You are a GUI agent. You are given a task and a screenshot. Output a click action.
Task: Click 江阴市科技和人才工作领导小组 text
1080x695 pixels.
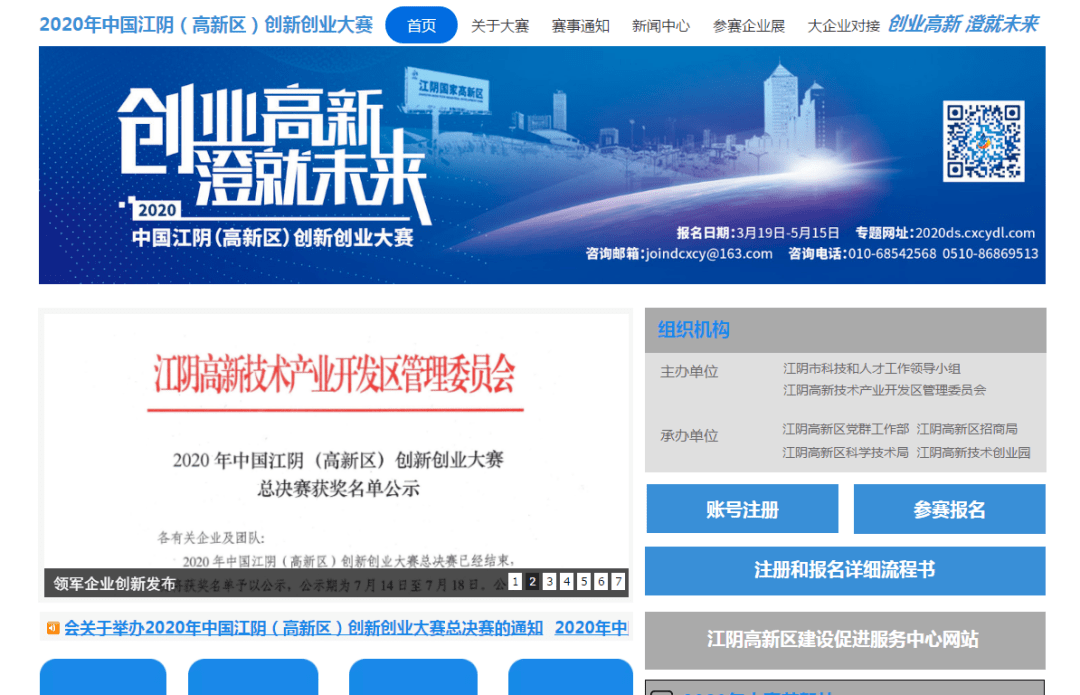pyautogui.click(x=871, y=369)
